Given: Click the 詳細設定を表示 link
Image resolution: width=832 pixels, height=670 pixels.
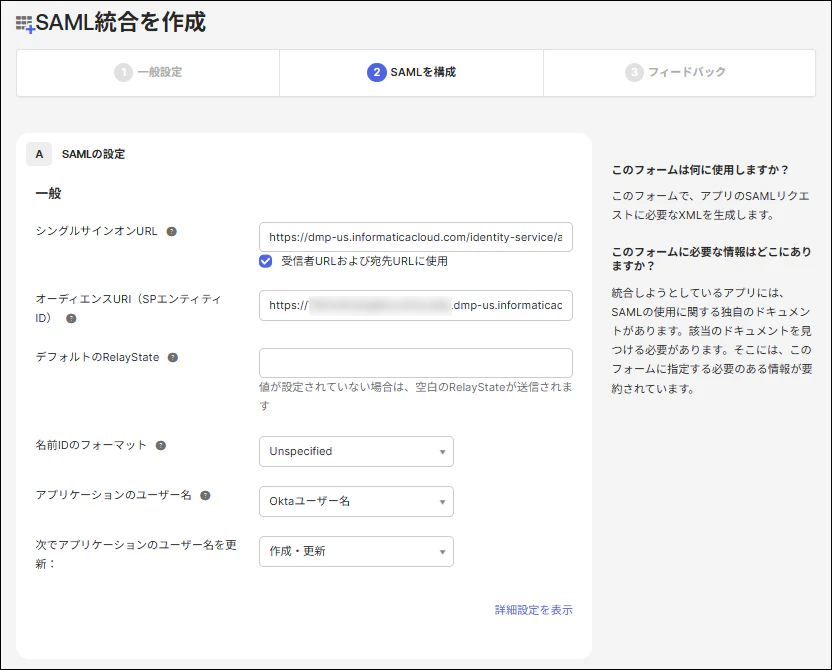Looking at the screenshot, I should click(x=533, y=609).
